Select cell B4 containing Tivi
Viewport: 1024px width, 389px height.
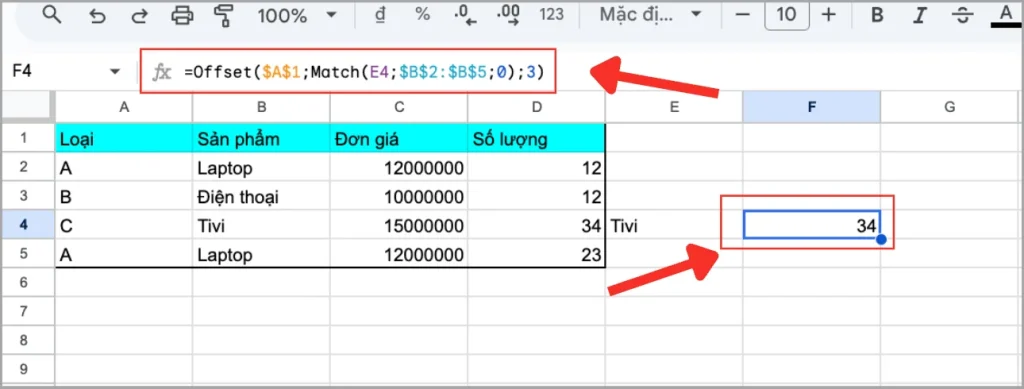(261, 226)
